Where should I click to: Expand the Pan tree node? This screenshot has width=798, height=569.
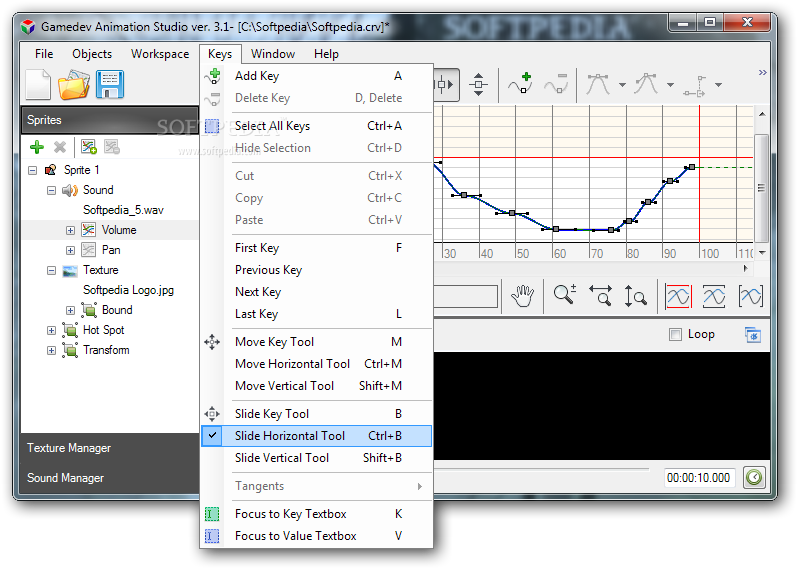point(70,250)
